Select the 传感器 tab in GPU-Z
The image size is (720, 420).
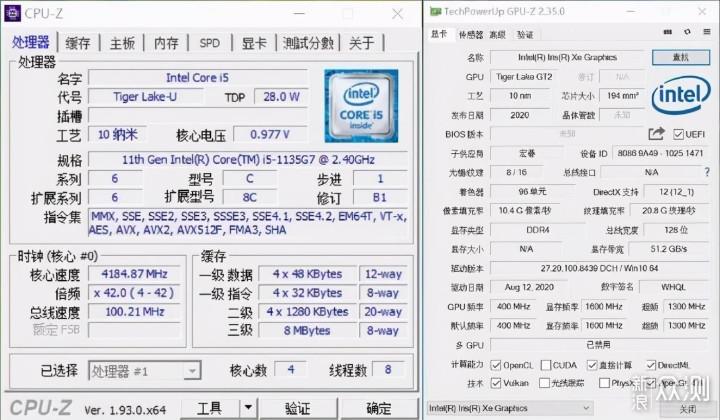point(471,34)
